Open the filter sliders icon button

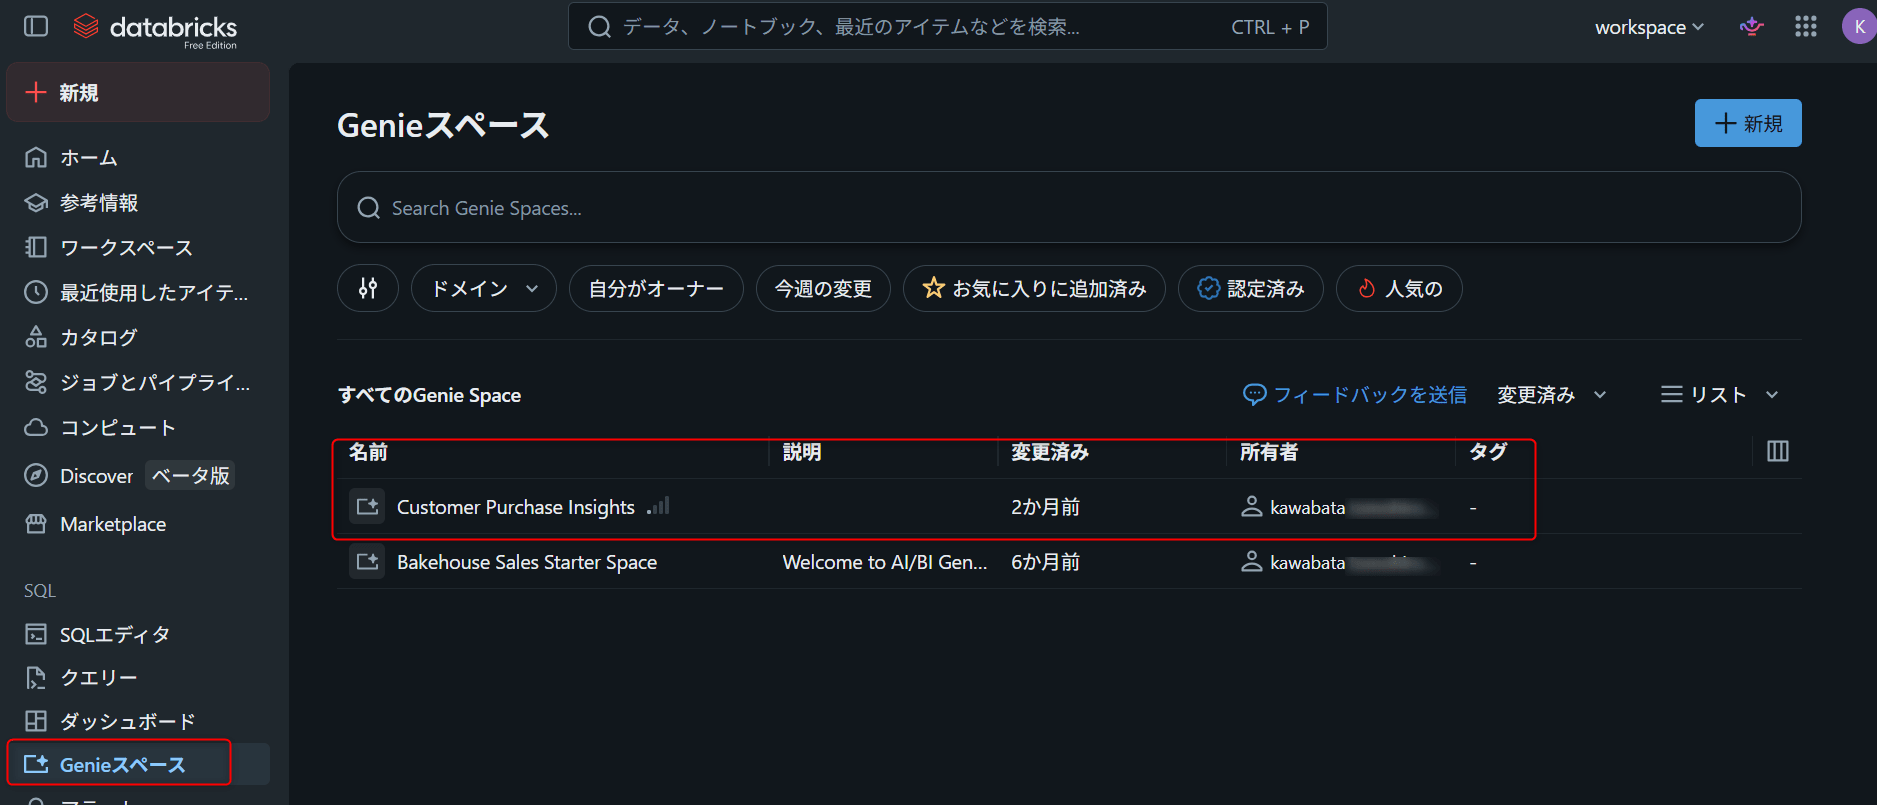coord(368,288)
